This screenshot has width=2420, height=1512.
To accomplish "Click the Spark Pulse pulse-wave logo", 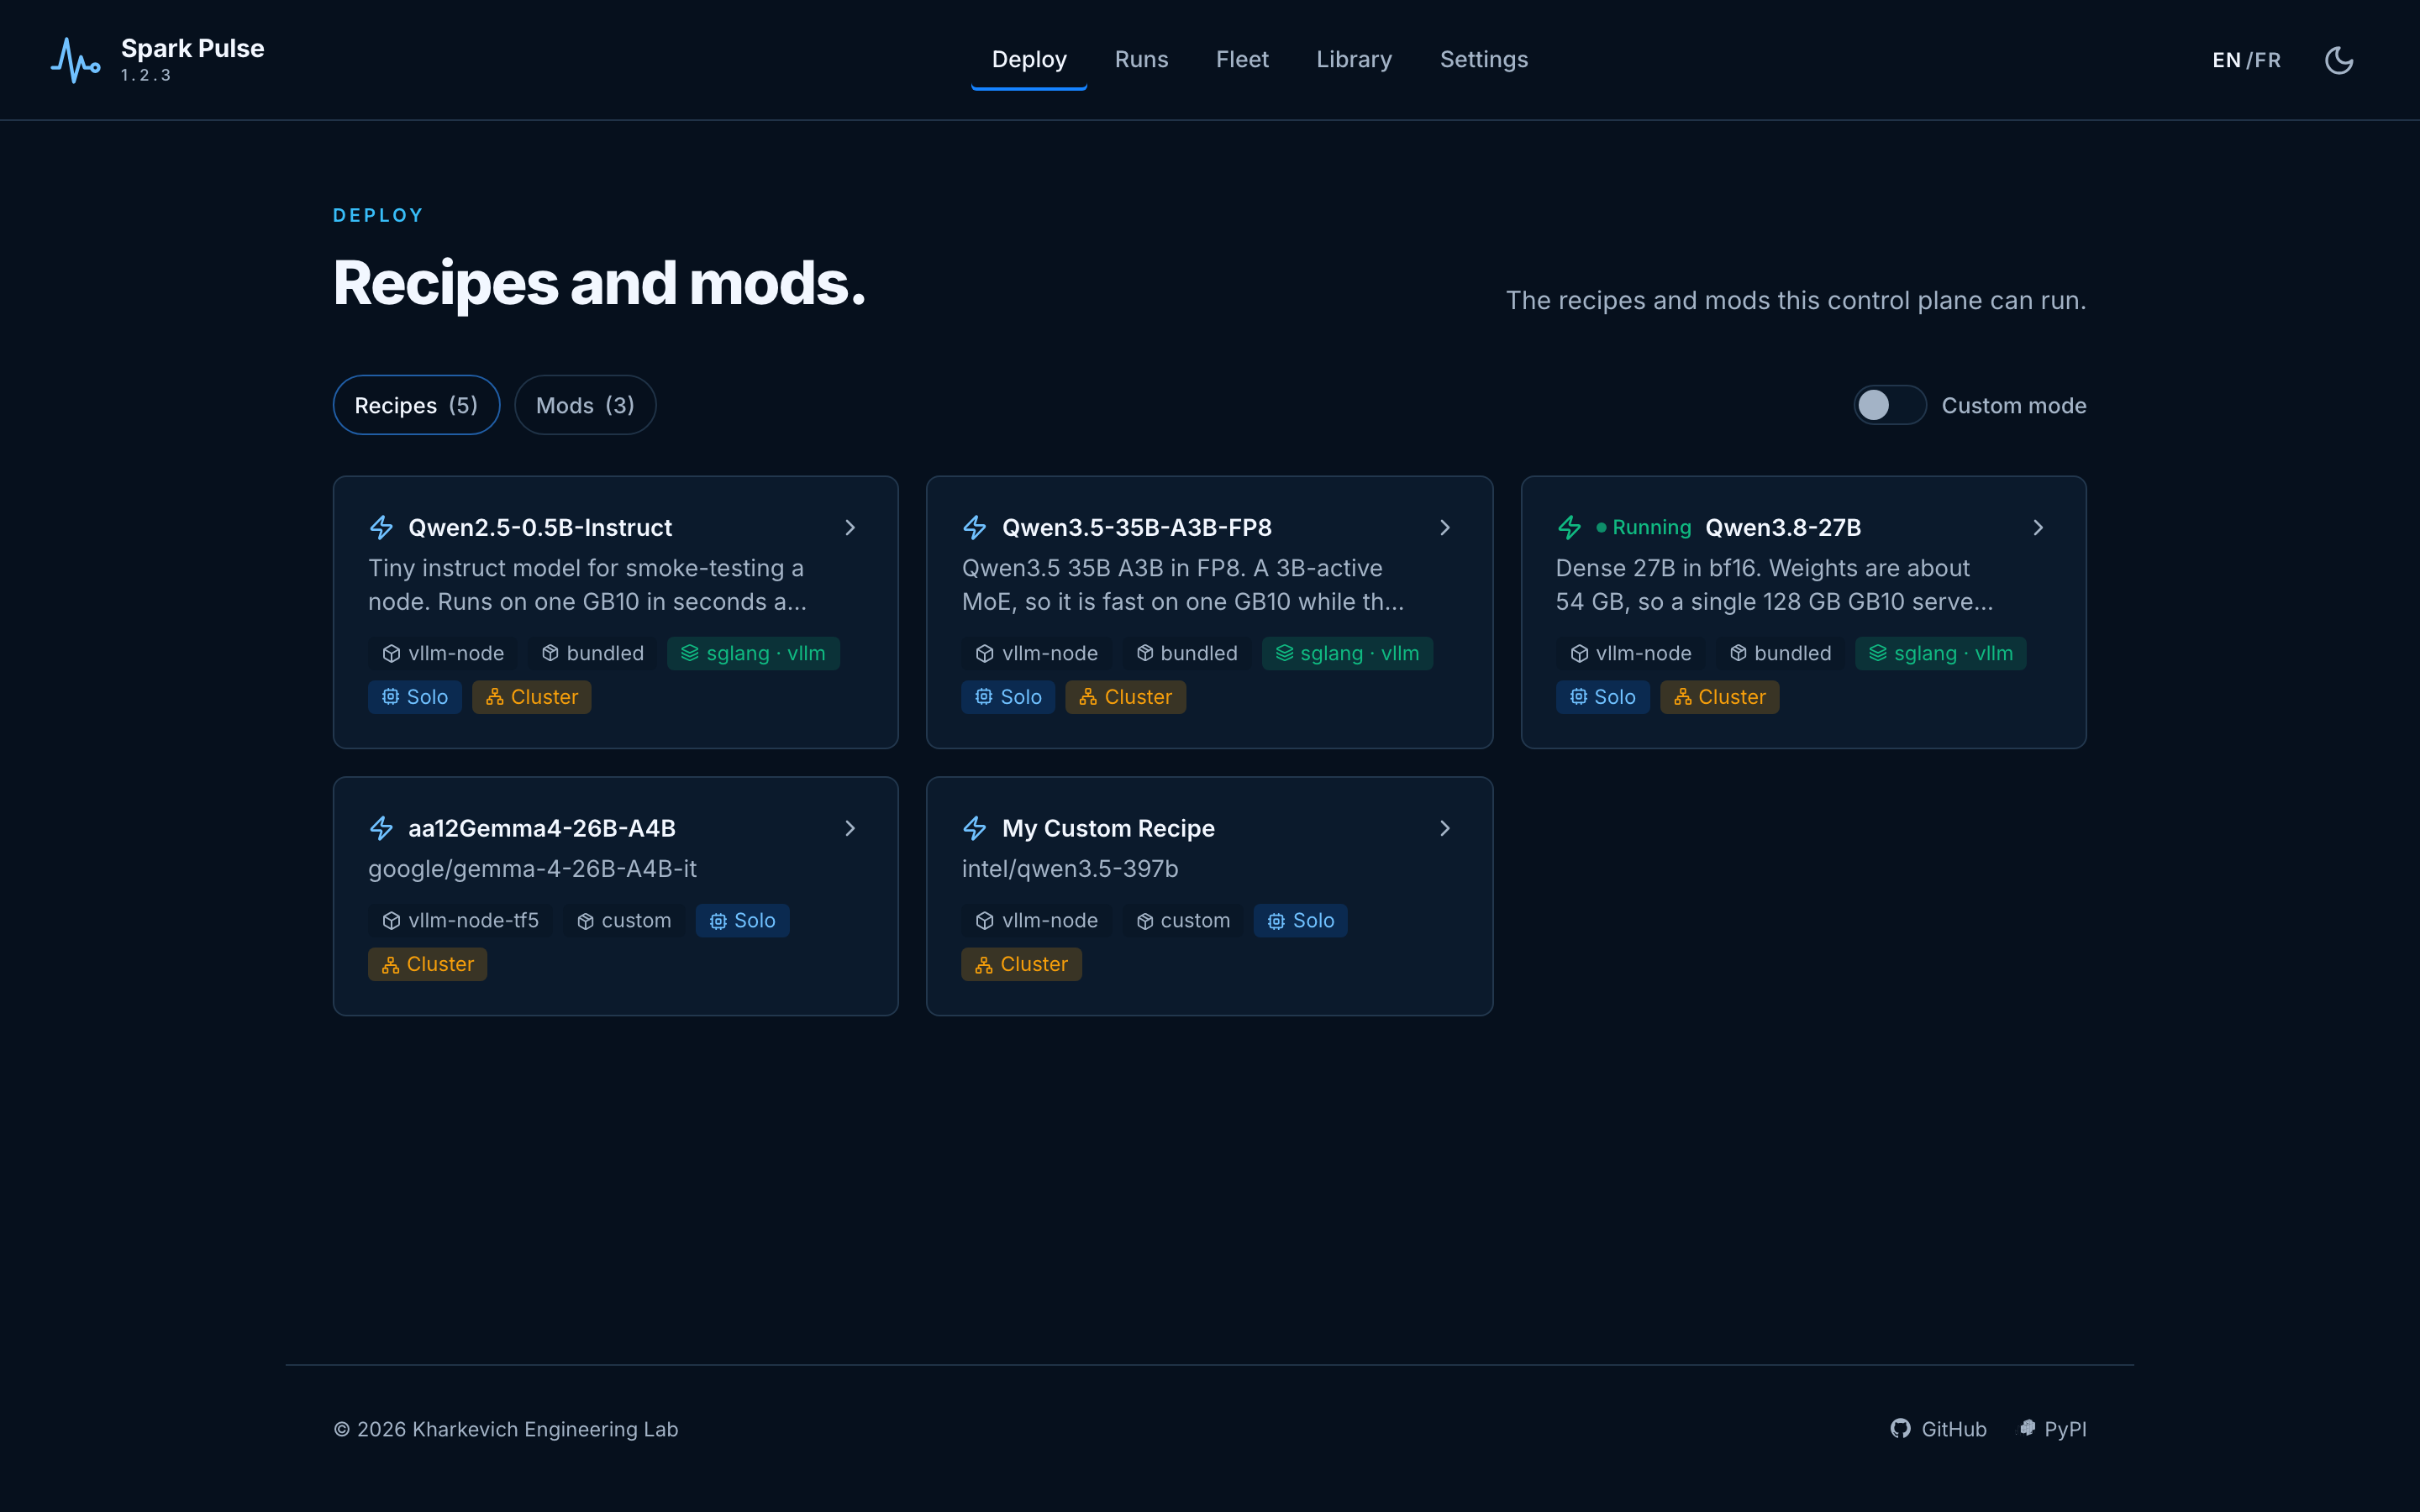I will point(76,60).
